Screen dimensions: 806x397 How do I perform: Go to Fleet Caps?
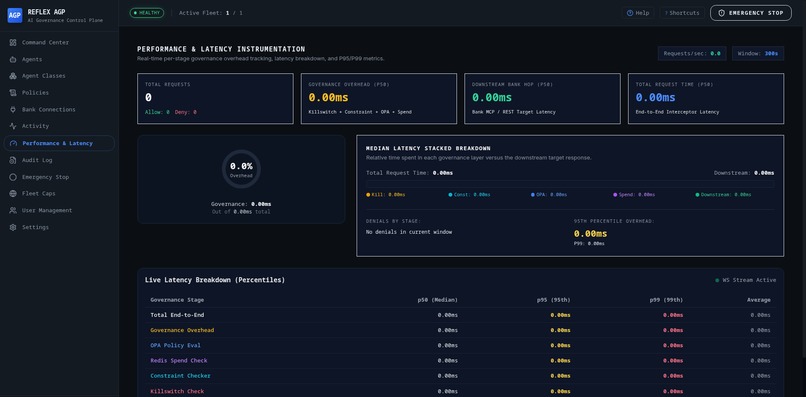tap(59, 194)
